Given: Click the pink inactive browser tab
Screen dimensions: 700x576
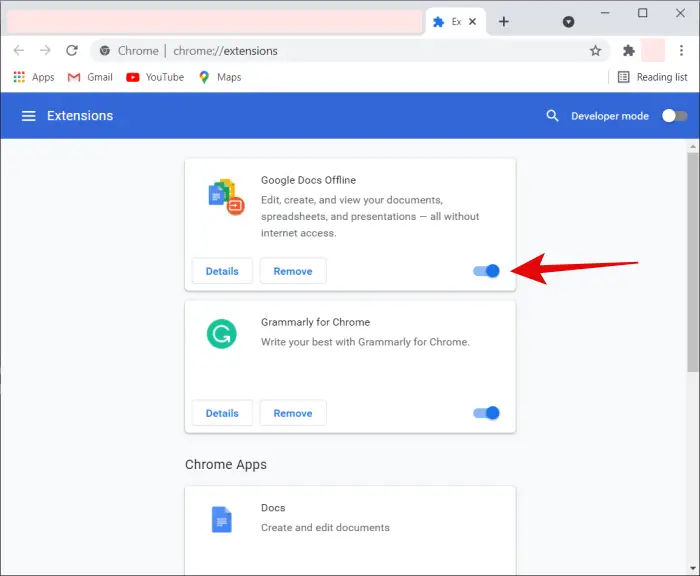Looking at the screenshot, I should point(215,22).
